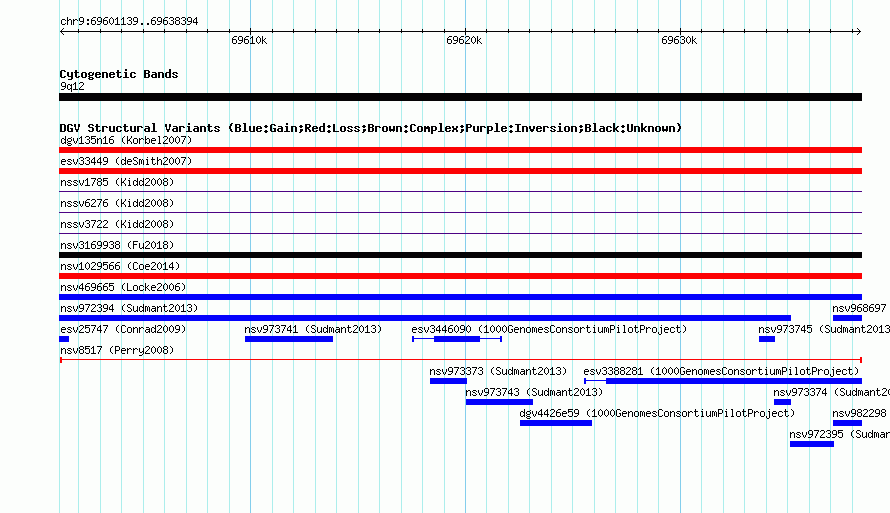Click the blue gain bar under nsv469665

click(460, 297)
